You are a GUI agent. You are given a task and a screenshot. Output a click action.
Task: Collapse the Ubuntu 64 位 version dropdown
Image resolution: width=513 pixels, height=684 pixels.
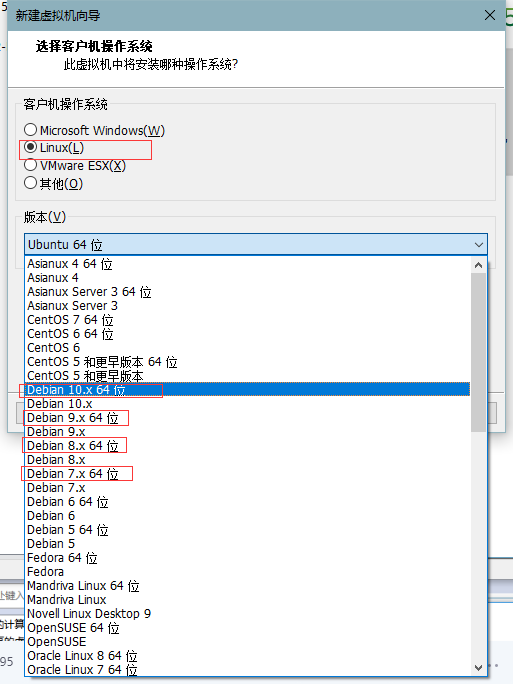click(479, 245)
